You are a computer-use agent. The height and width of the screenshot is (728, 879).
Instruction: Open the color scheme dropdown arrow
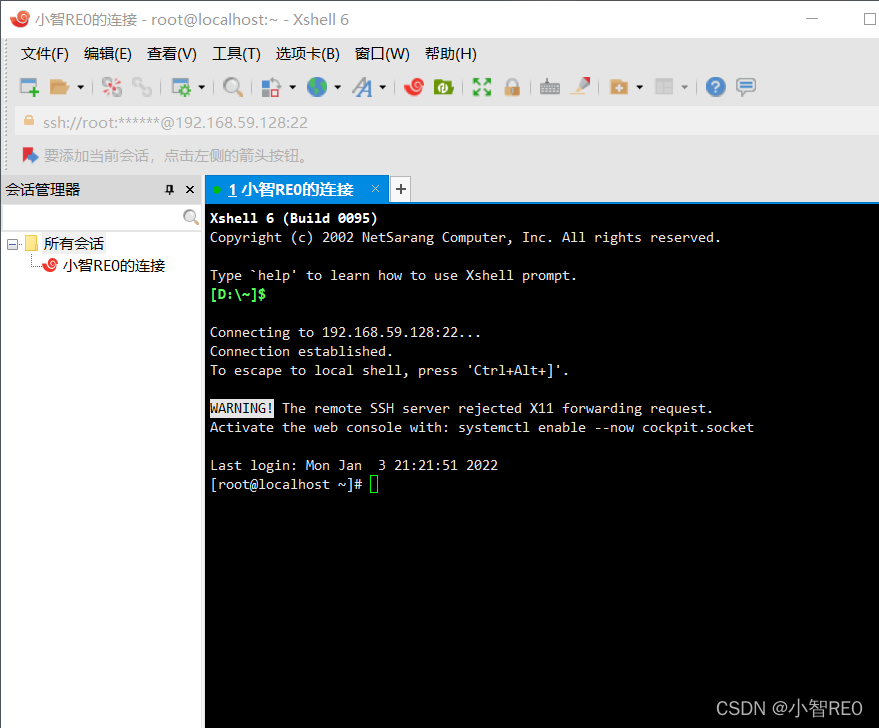coord(292,87)
